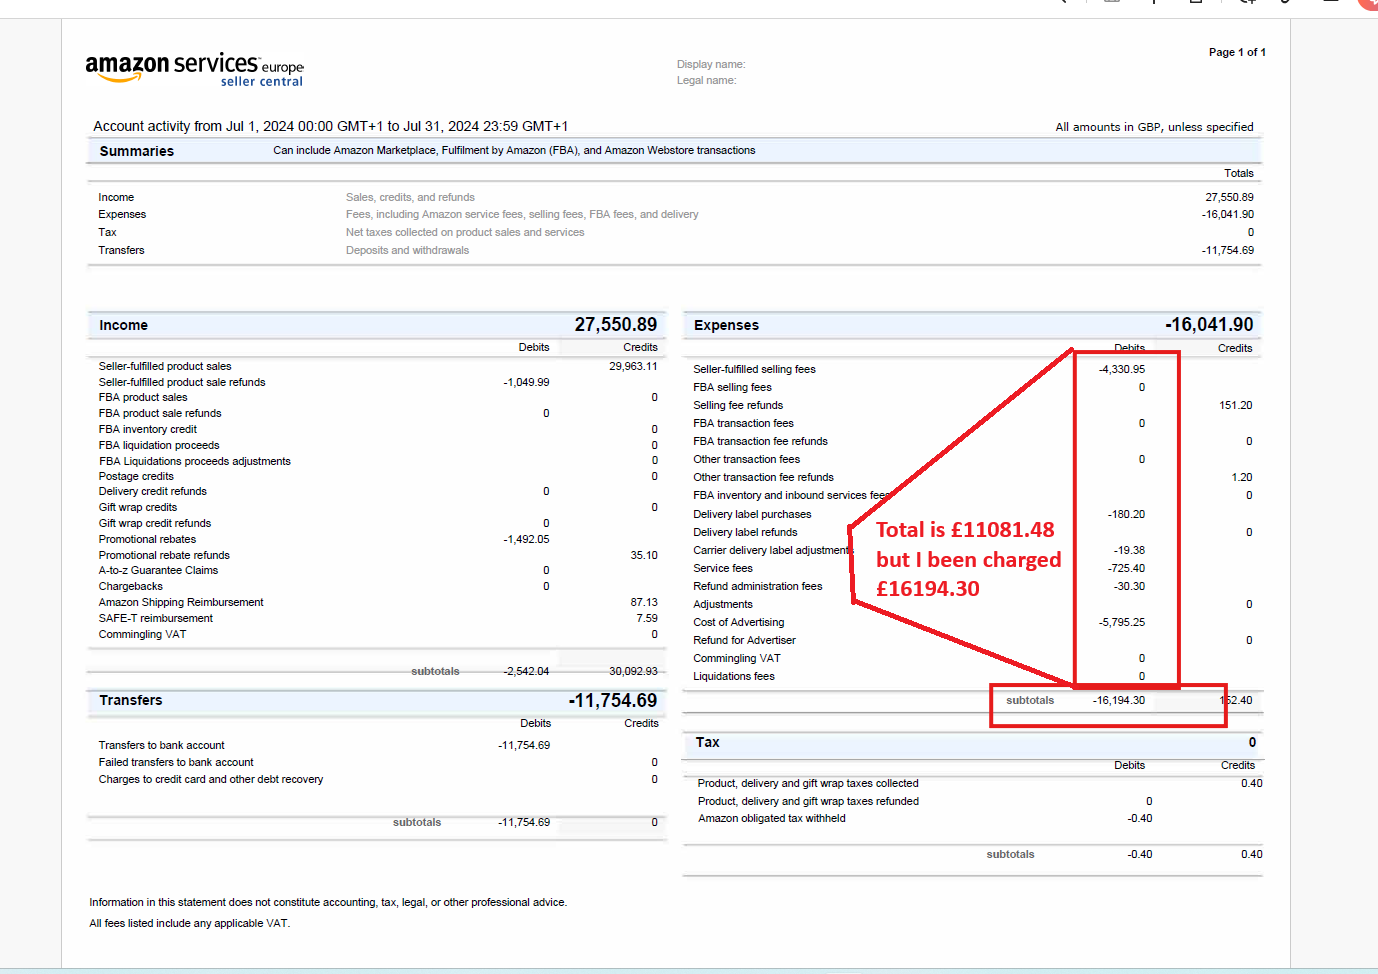Screen dimensions: 1378x974
Task: Click the Income subtotal credits 30,092.93
Action: point(633,671)
